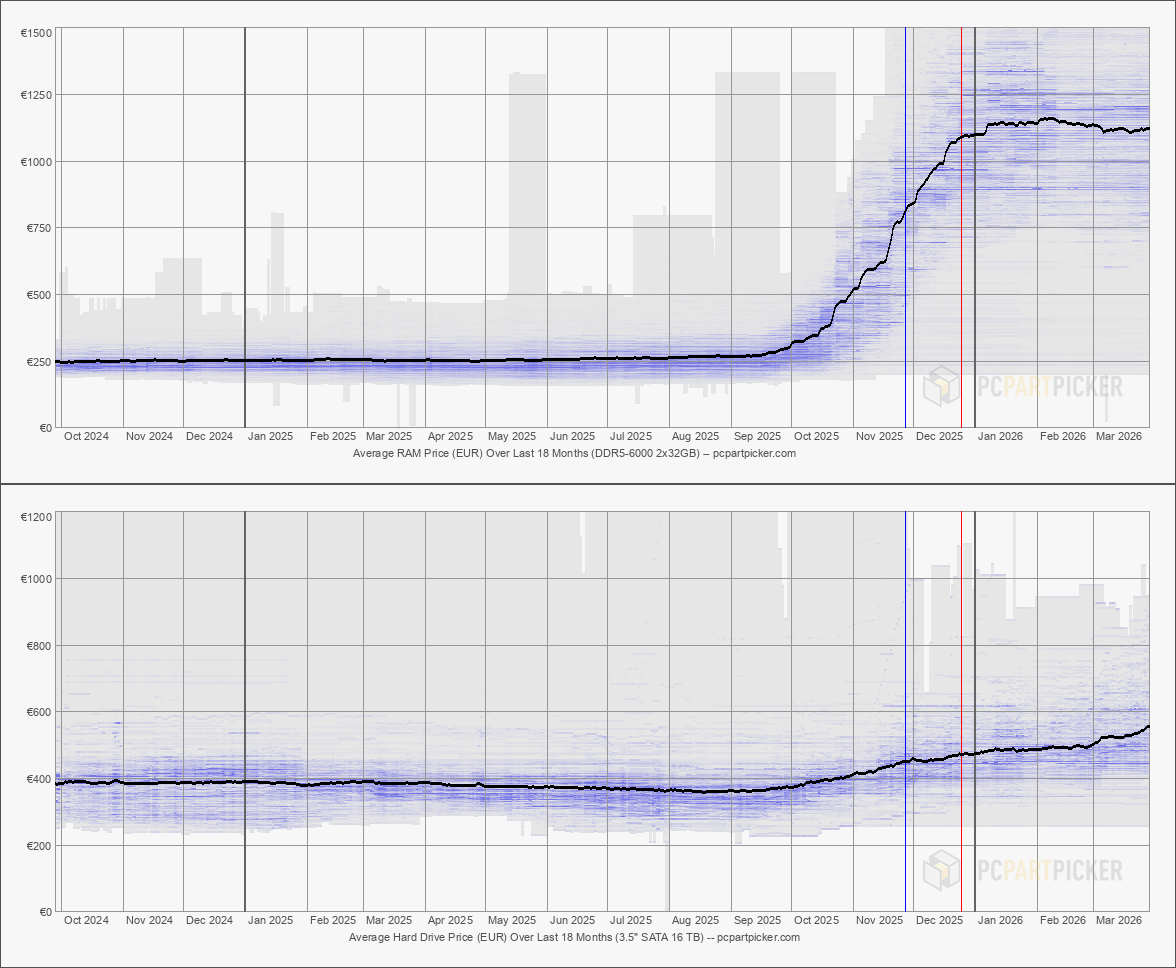Screen dimensions: 1176x968
Task: Click Nov 2025 under the RAM chart
Action: pos(879,436)
